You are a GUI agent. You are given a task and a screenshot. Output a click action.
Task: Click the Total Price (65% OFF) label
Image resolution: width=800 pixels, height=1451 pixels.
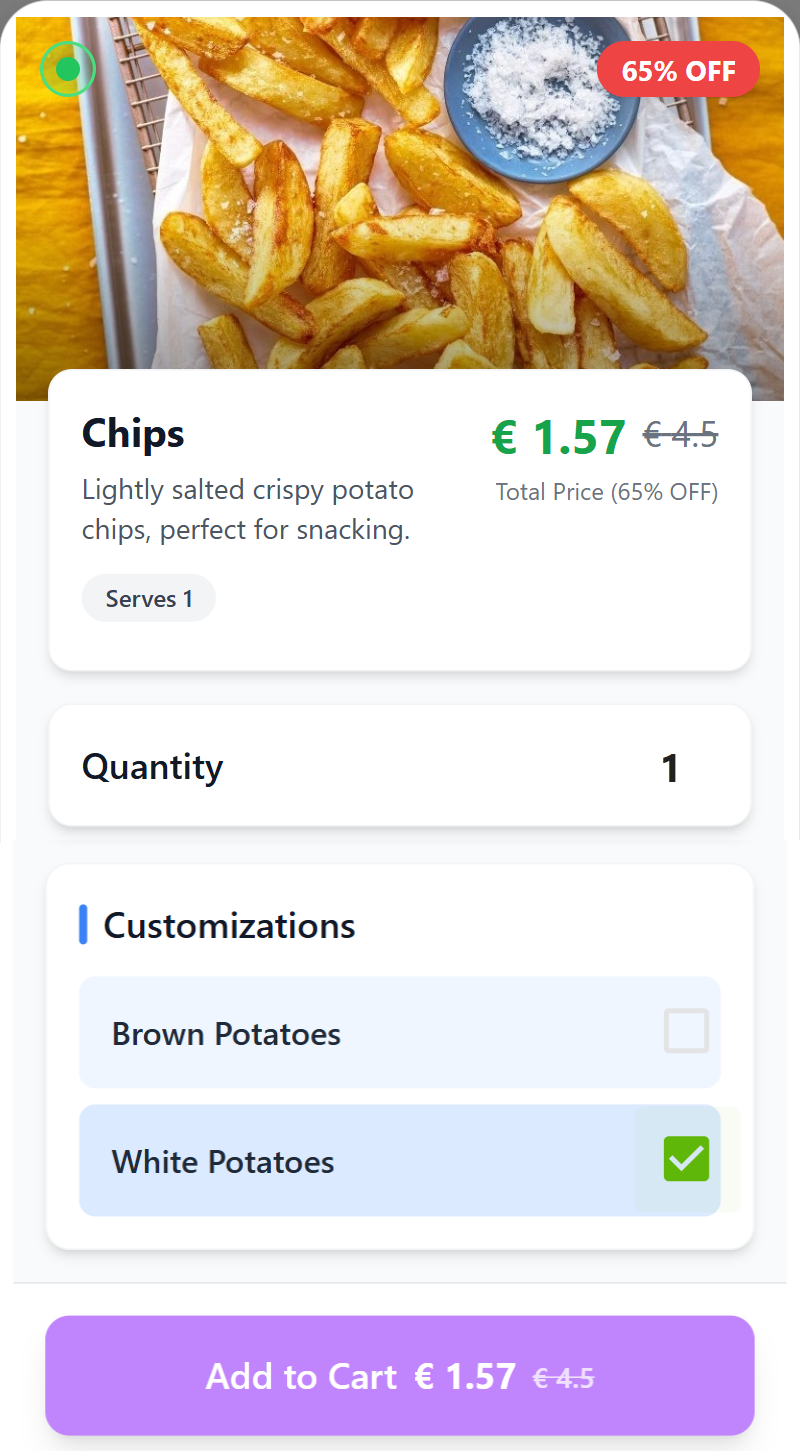(x=606, y=492)
